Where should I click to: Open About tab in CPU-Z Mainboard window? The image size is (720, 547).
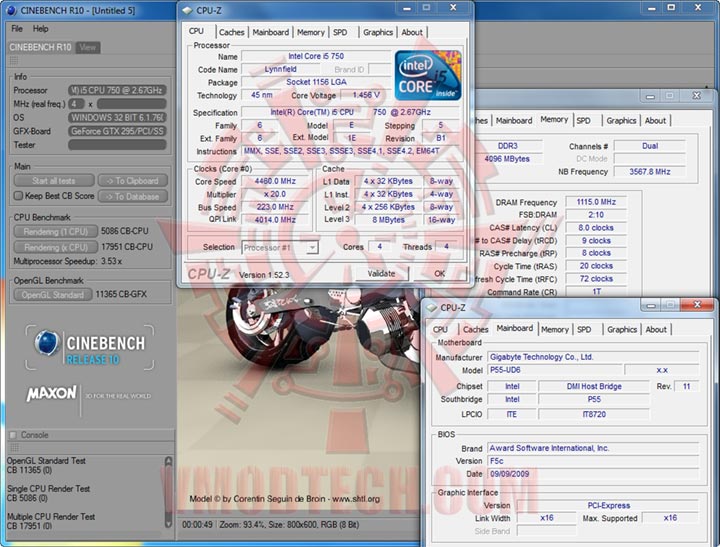pyautogui.click(x=656, y=329)
